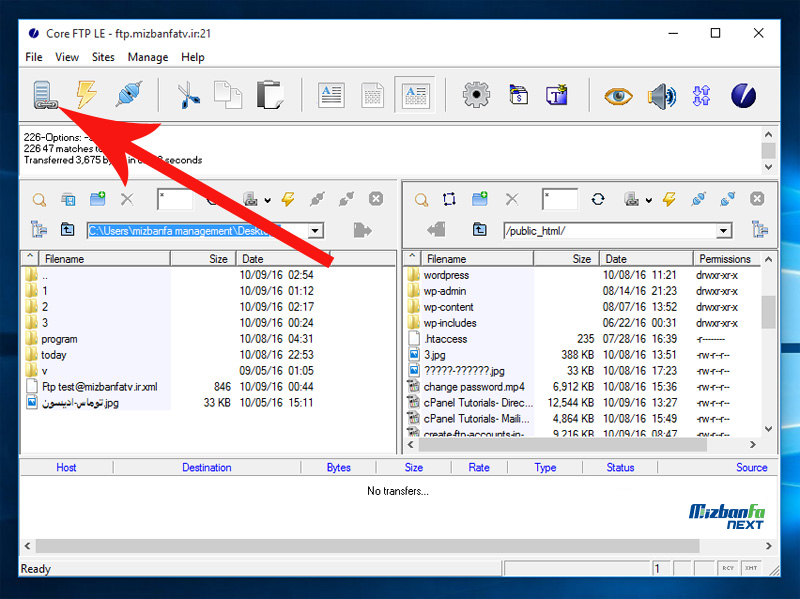The width and height of the screenshot is (800, 599).
Task: Sort remote list by Permissions column
Action: pyautogui.click(x=725, y=259)
